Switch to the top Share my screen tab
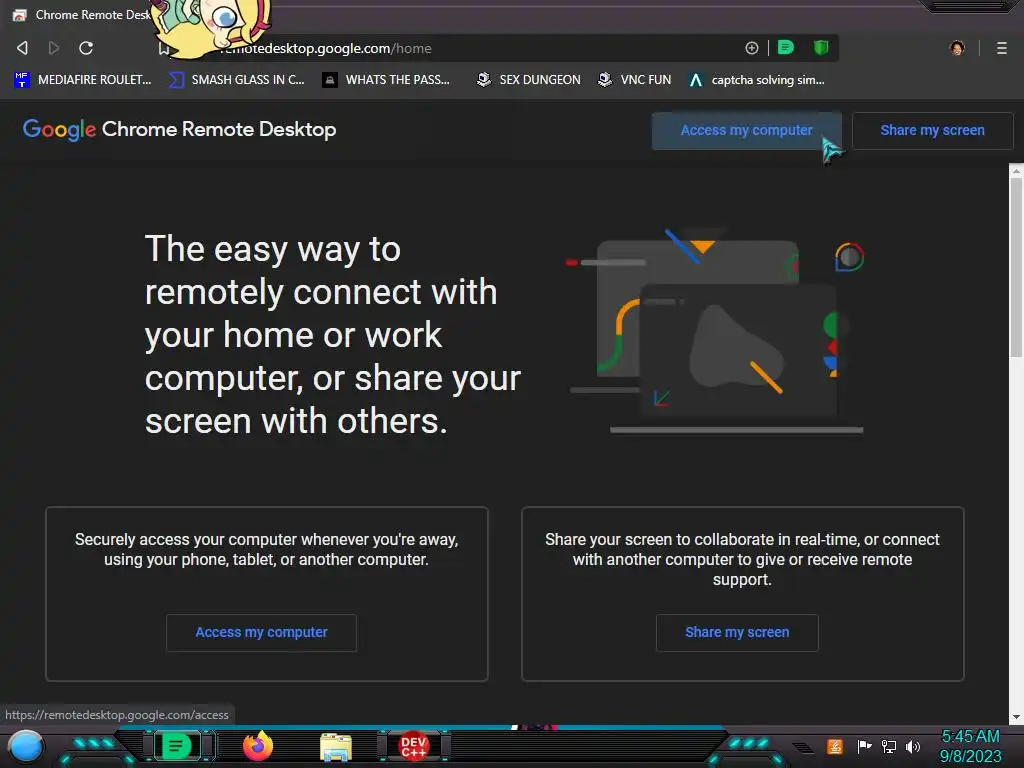1024x768 pixels. point(932,130)
